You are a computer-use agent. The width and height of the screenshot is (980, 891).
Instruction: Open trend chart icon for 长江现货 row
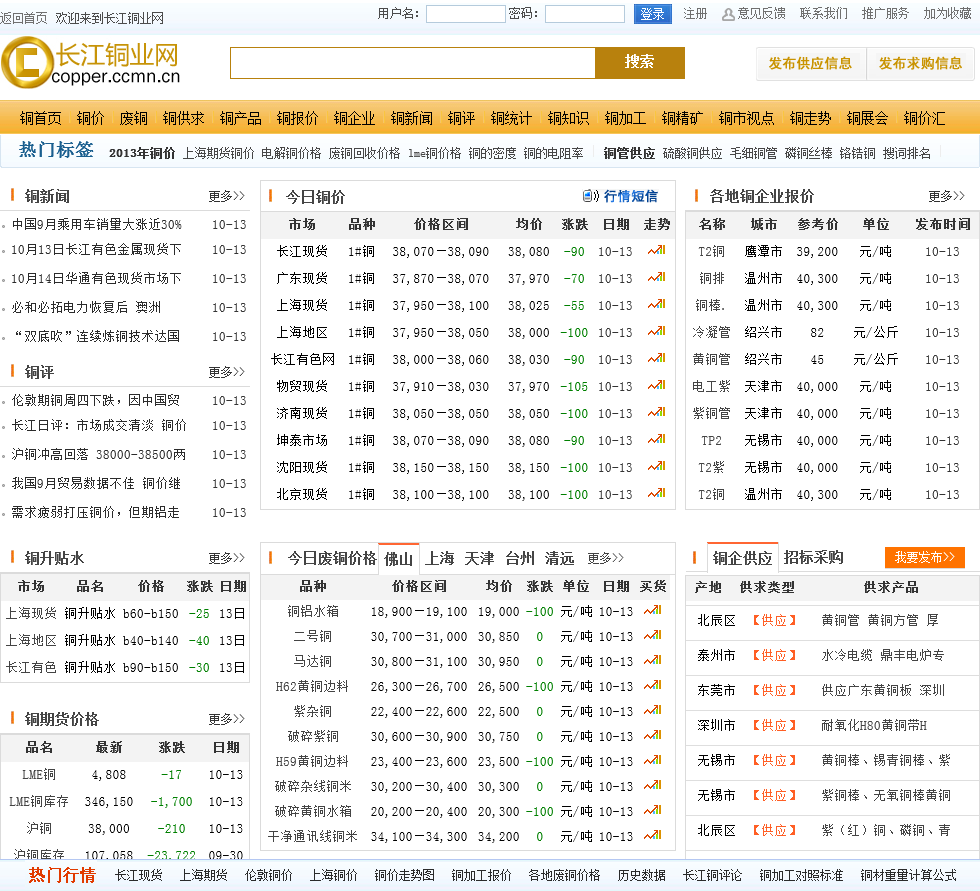click(x=656, y=251)
